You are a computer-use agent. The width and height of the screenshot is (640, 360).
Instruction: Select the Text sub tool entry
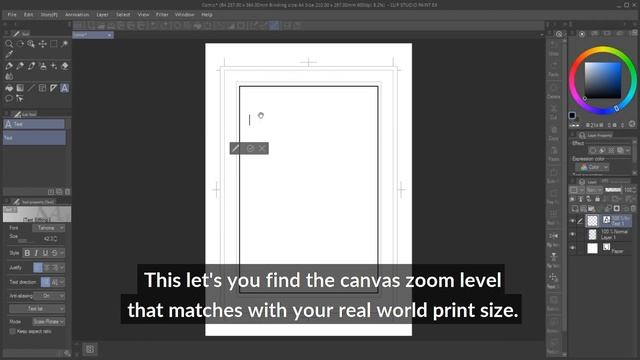(x=34, y=138)
